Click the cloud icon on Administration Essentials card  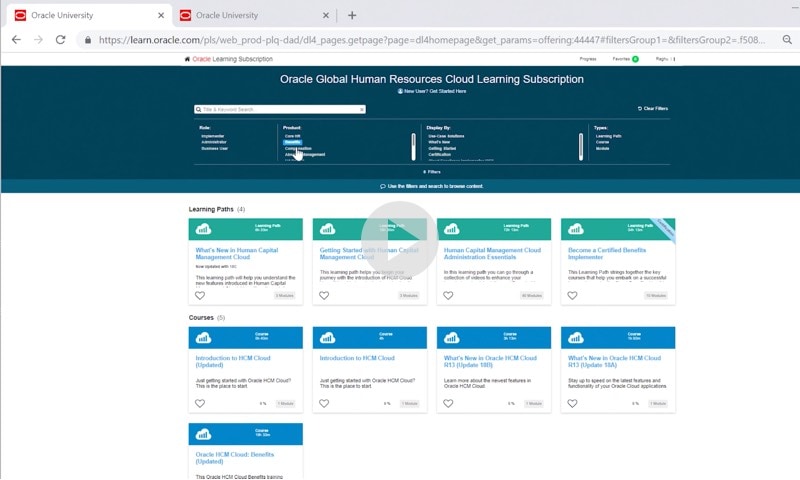[x=452, y=229]
